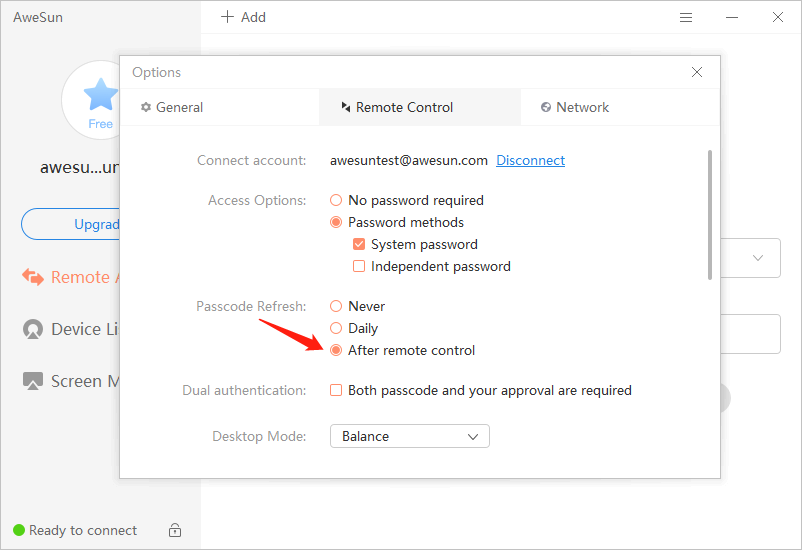The height and width of the screenshot is (550, 802).
Task: Click the truncated awesu... account name
Action: click(80, 167)
